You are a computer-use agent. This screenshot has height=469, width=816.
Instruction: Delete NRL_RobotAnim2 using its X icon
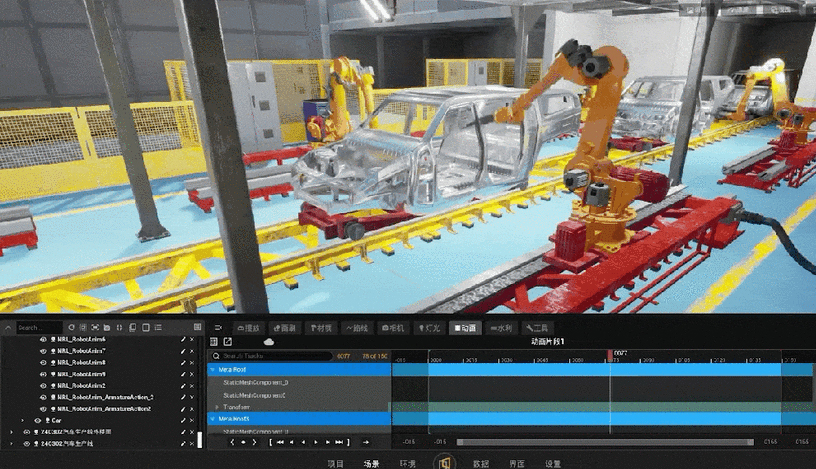click(x=191, y=385)
